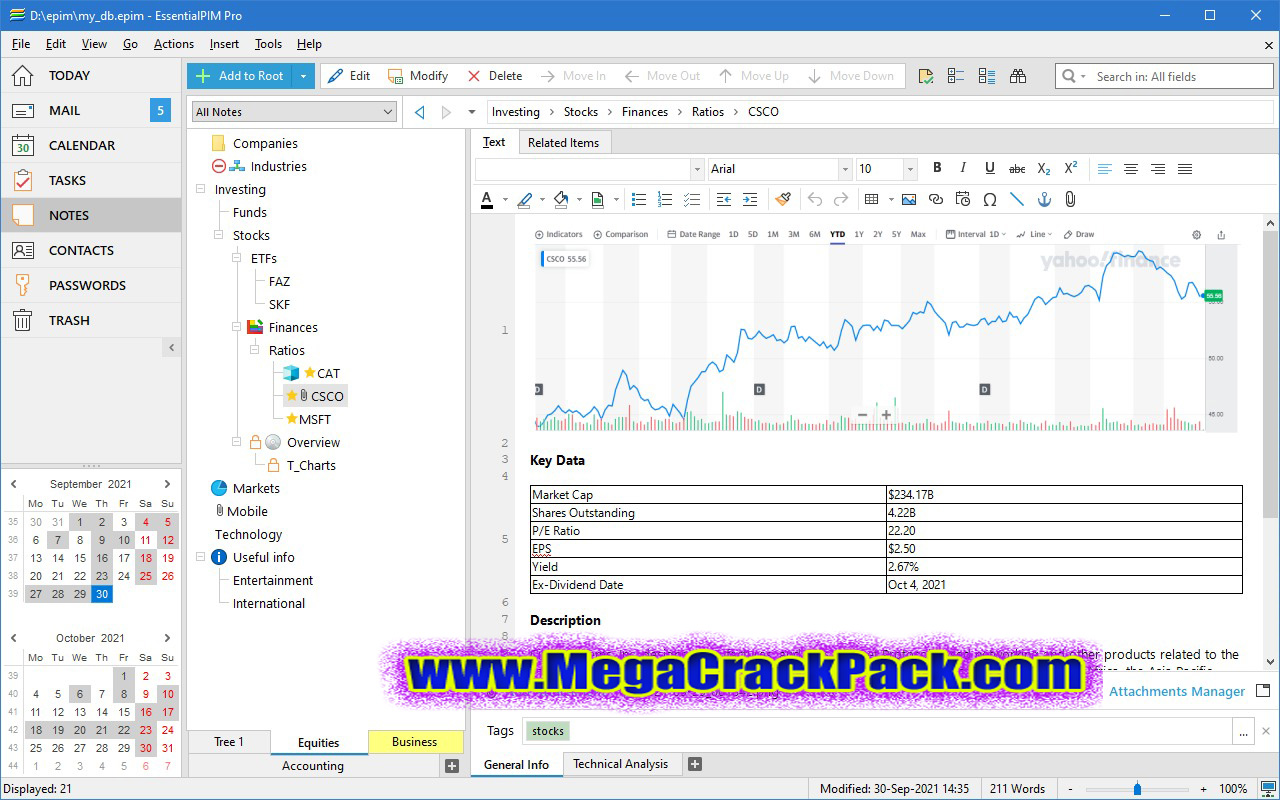The width and height of the screenshot is (1280, 800).
Task: Collapse the Stocks tree node
Action: tap(219, 235)
